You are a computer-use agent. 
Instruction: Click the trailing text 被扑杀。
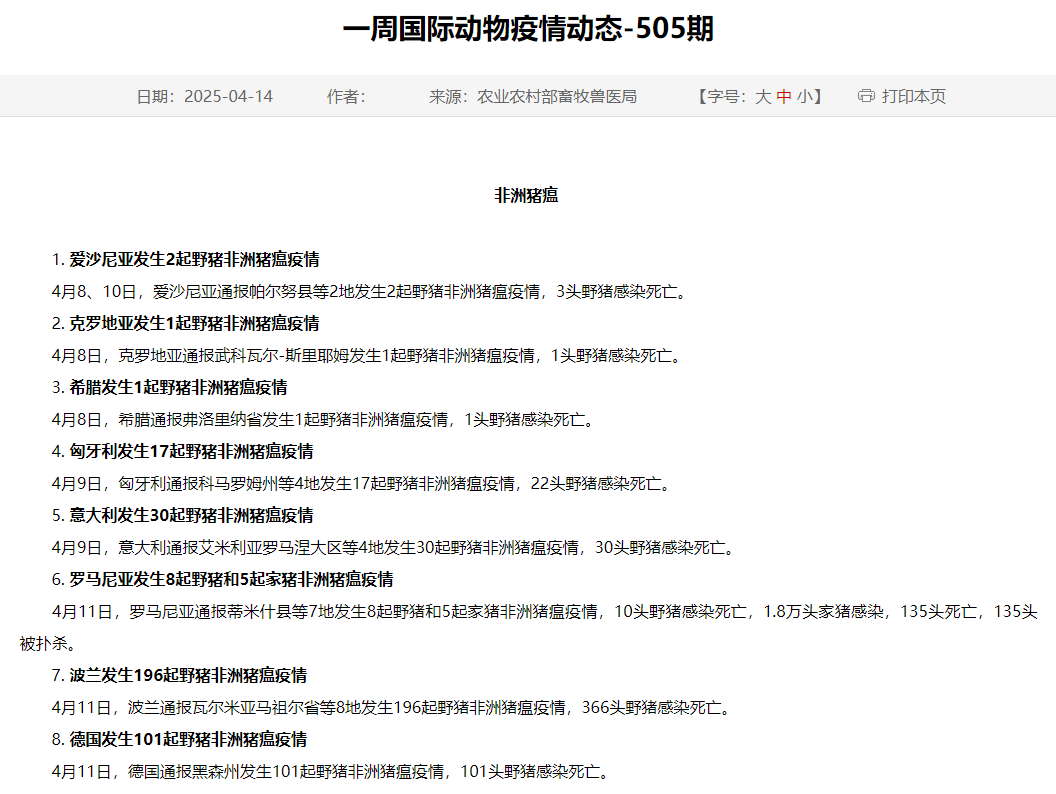(48, 644)
